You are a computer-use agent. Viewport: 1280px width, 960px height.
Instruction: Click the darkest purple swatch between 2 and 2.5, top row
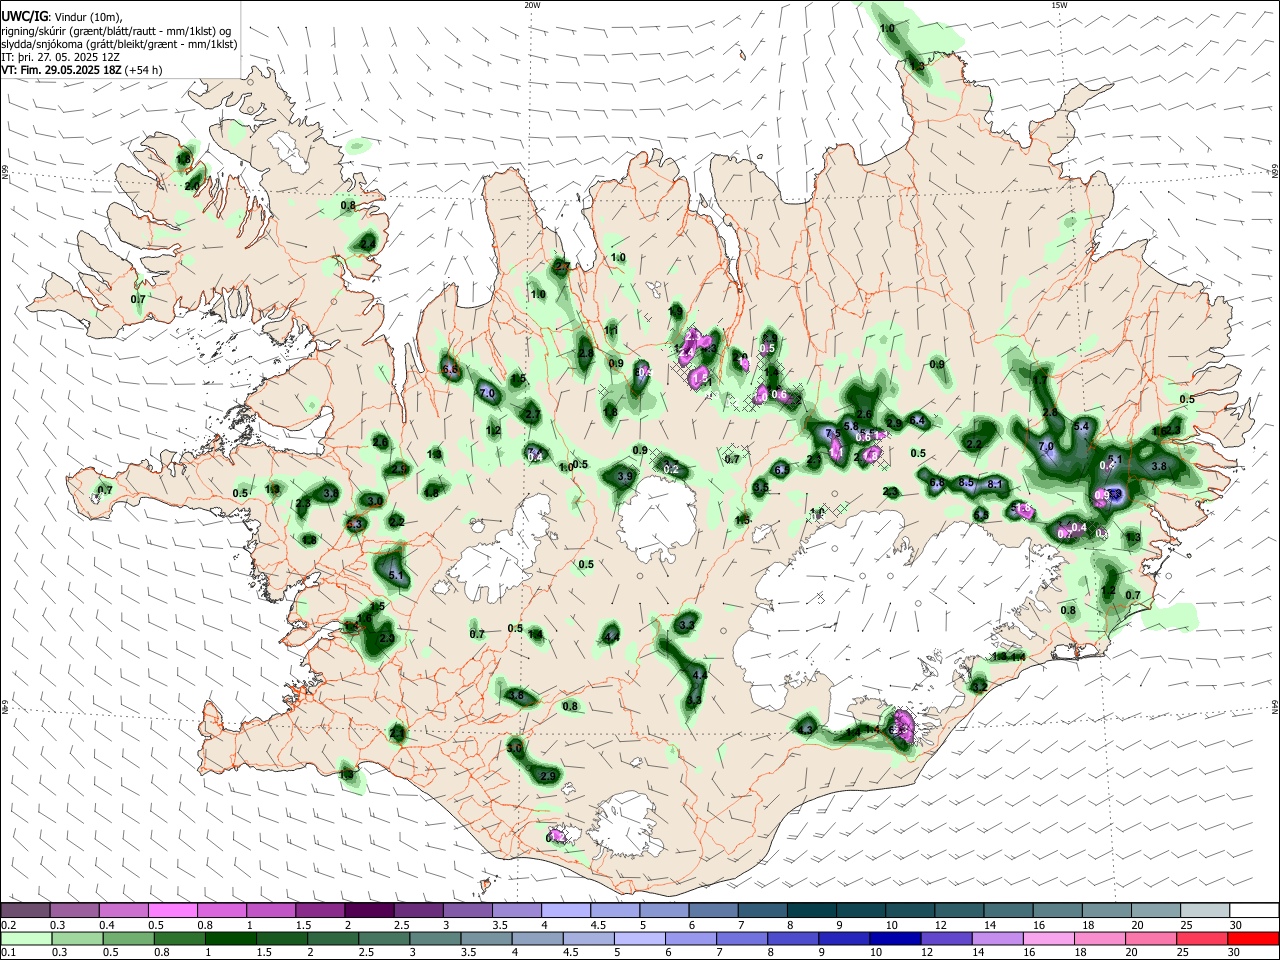click(x=368, y=911)
